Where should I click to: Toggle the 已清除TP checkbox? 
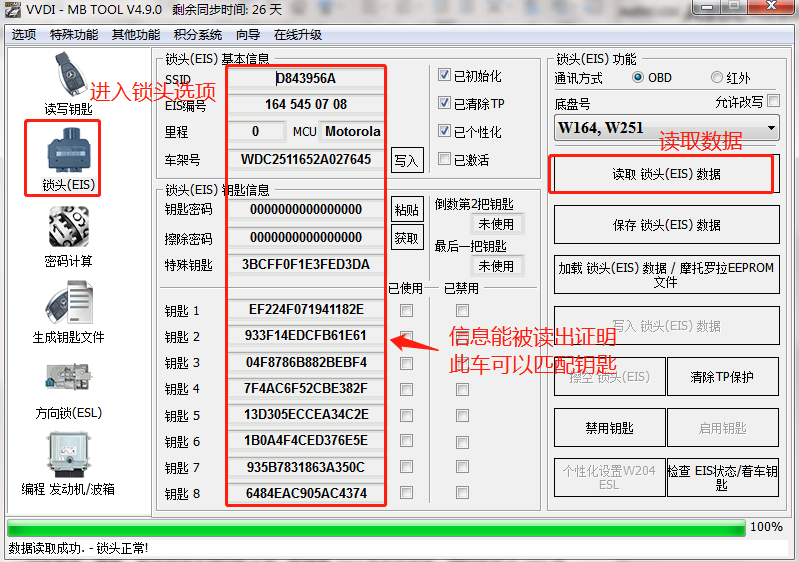coord(444,103)
